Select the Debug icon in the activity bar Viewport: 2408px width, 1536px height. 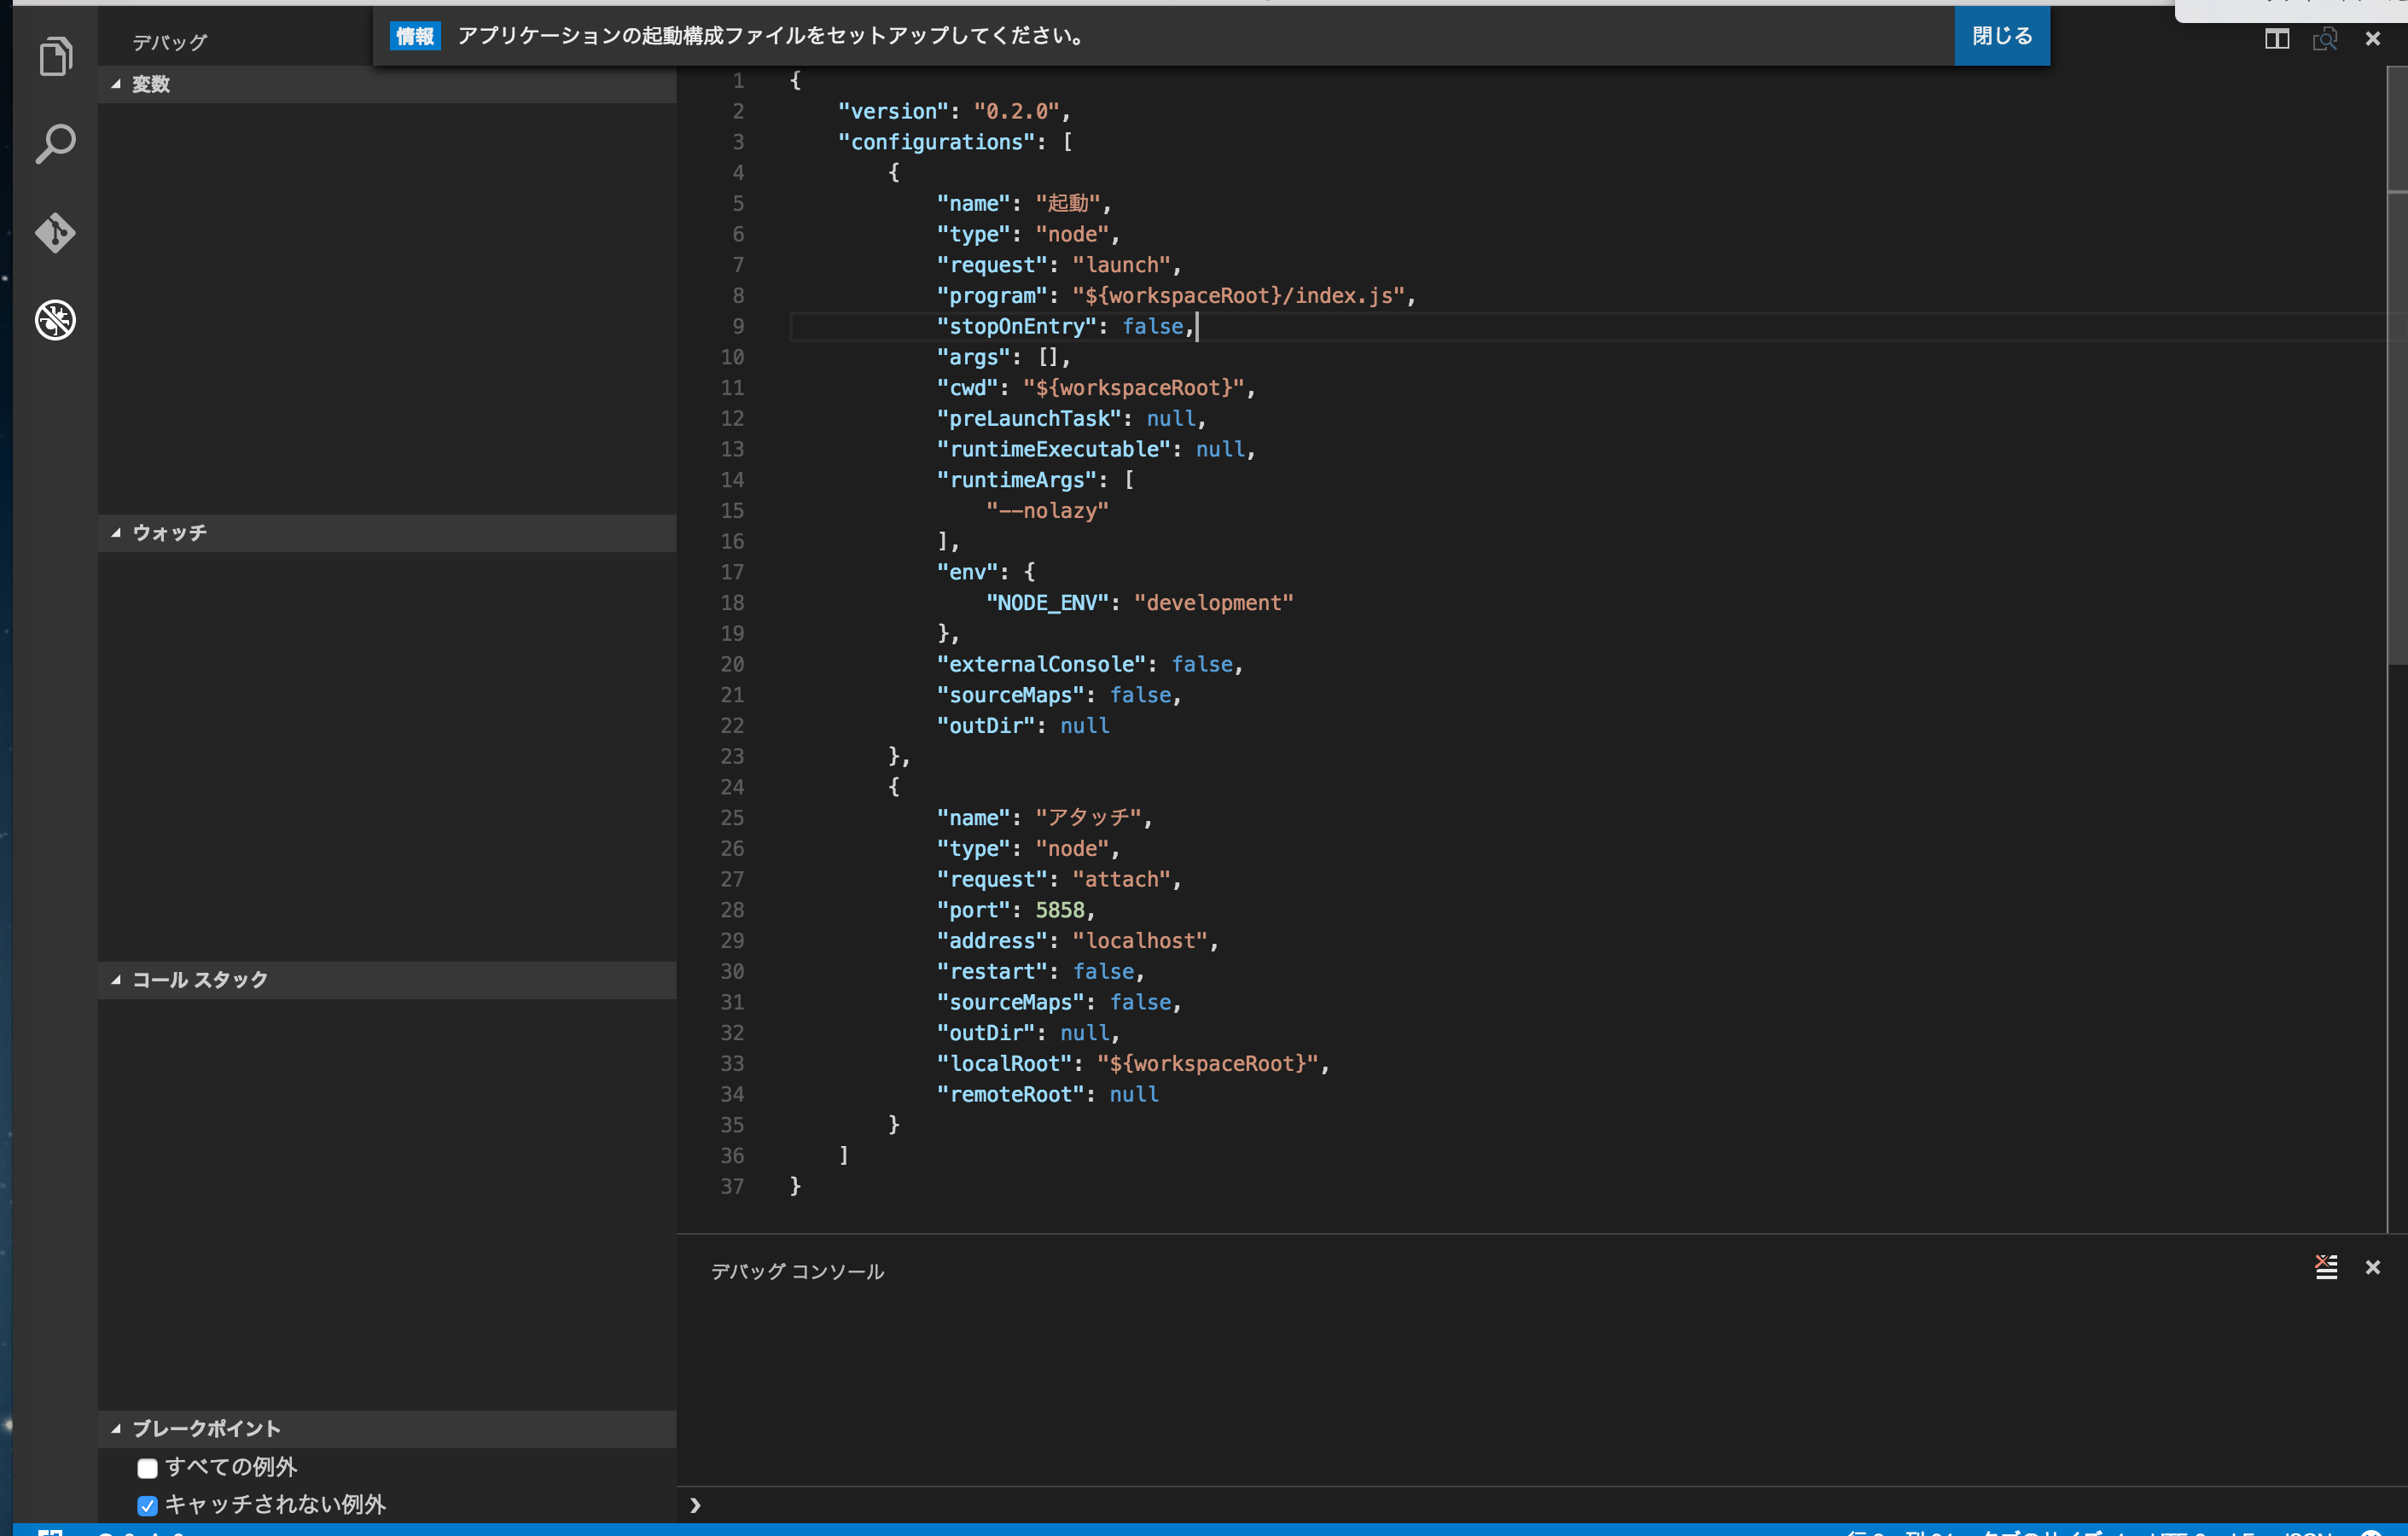tap(56, 320)
